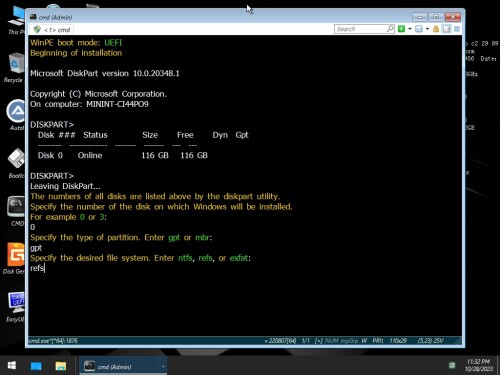Open the ConEmu hamburger system menu
Viewport: 500px width, 375px height.
tap(457, 29)
